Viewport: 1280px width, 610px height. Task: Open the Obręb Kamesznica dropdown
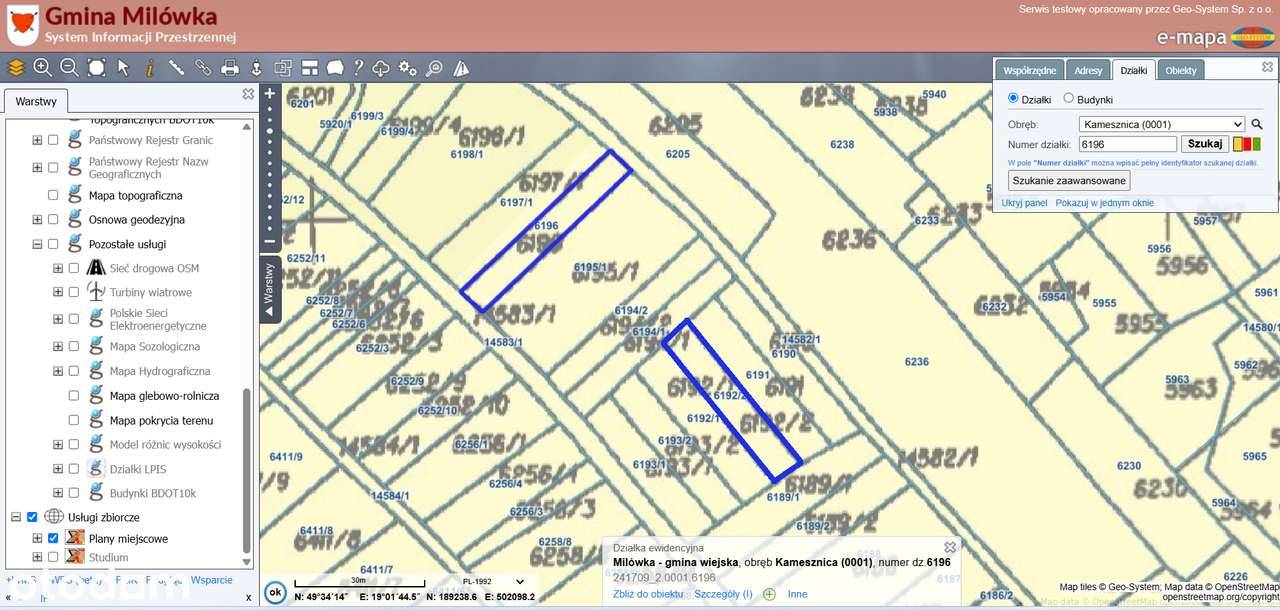pos(1162,124)
